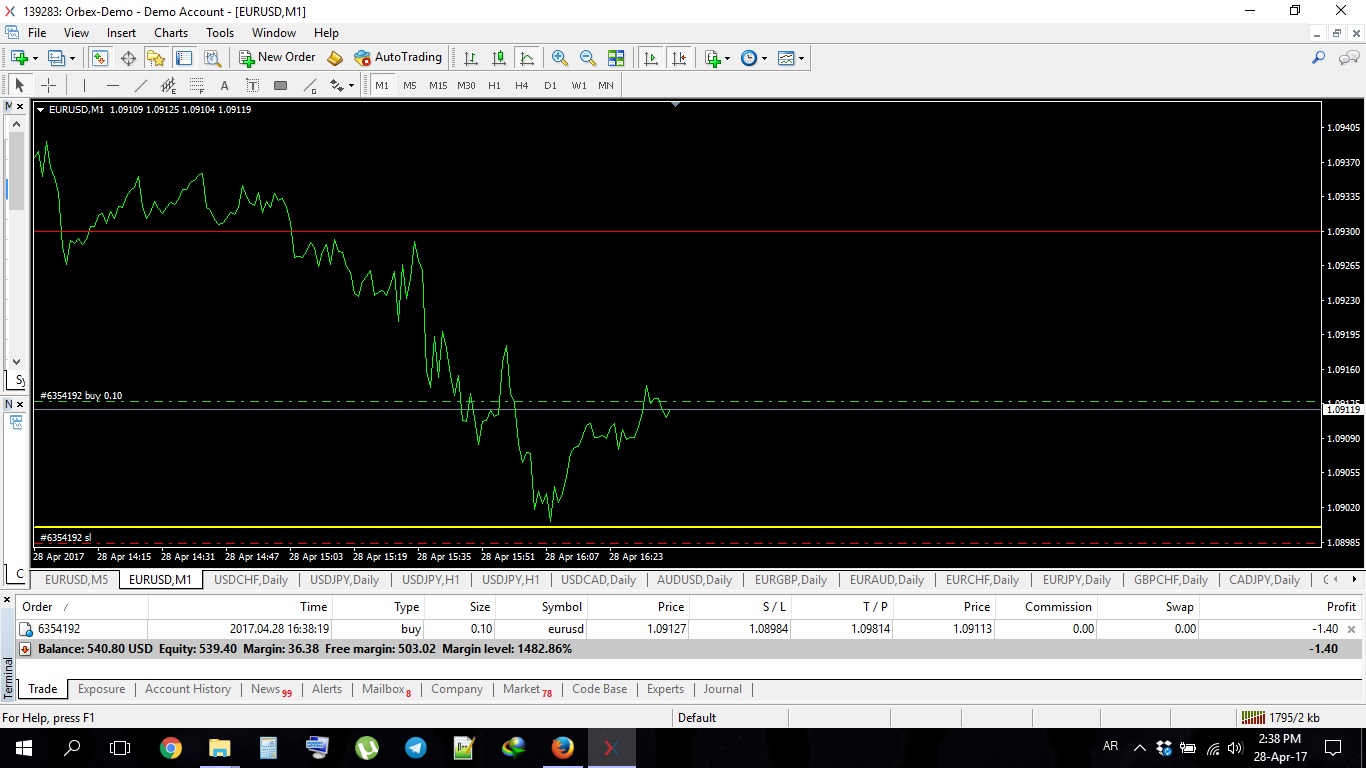1366x768 pixels.
Task: Open the templates dropdown
Action: (x=790, y=58)
